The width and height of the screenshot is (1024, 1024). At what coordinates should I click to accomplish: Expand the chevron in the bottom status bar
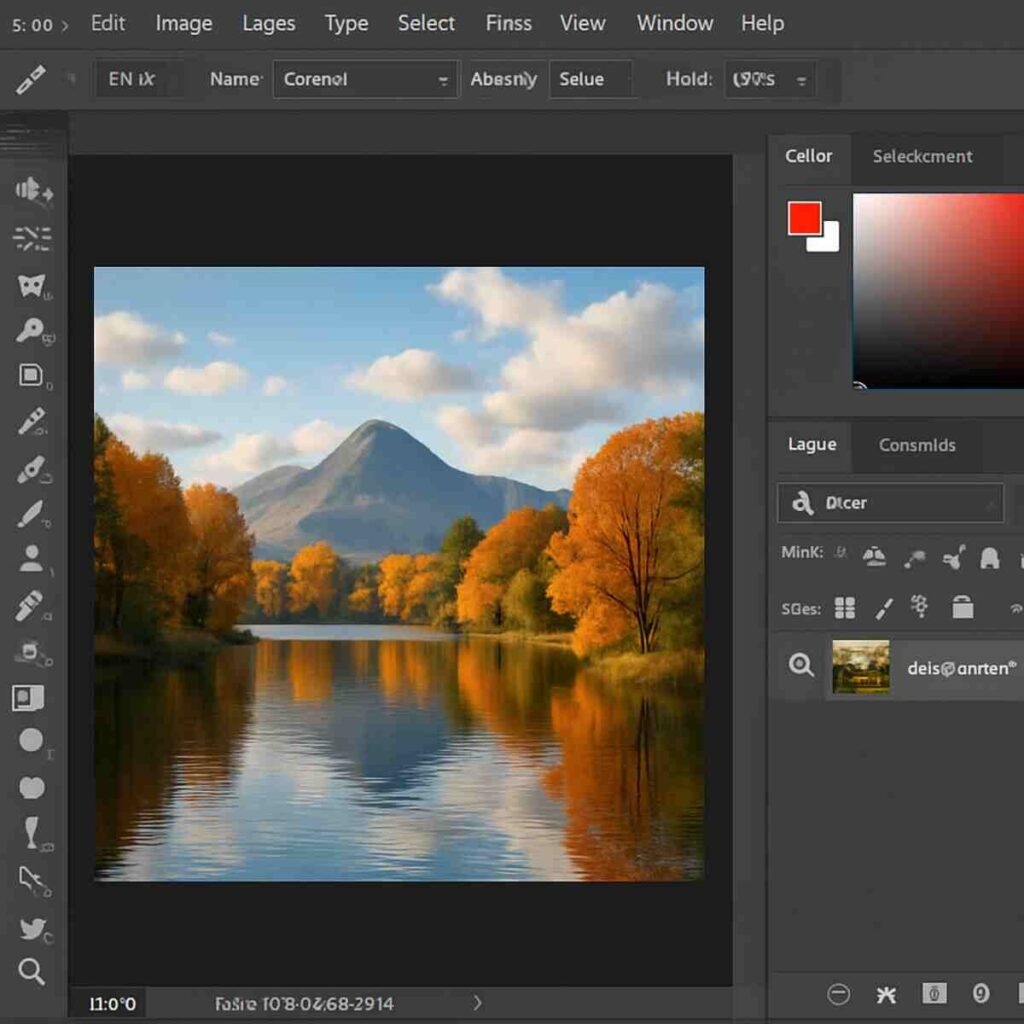[x=478, y=1003]
